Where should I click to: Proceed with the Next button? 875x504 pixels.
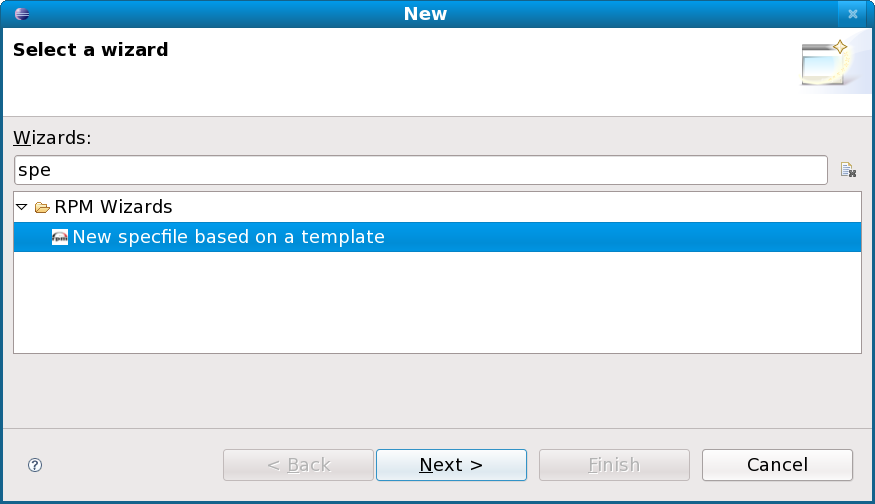451,465
